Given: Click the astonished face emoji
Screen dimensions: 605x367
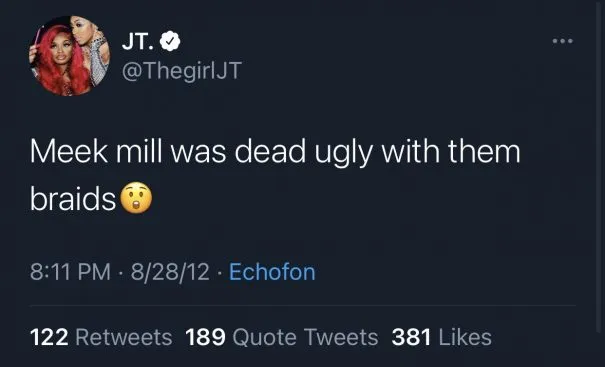Looking at the screenshot, I should [136, 199].
